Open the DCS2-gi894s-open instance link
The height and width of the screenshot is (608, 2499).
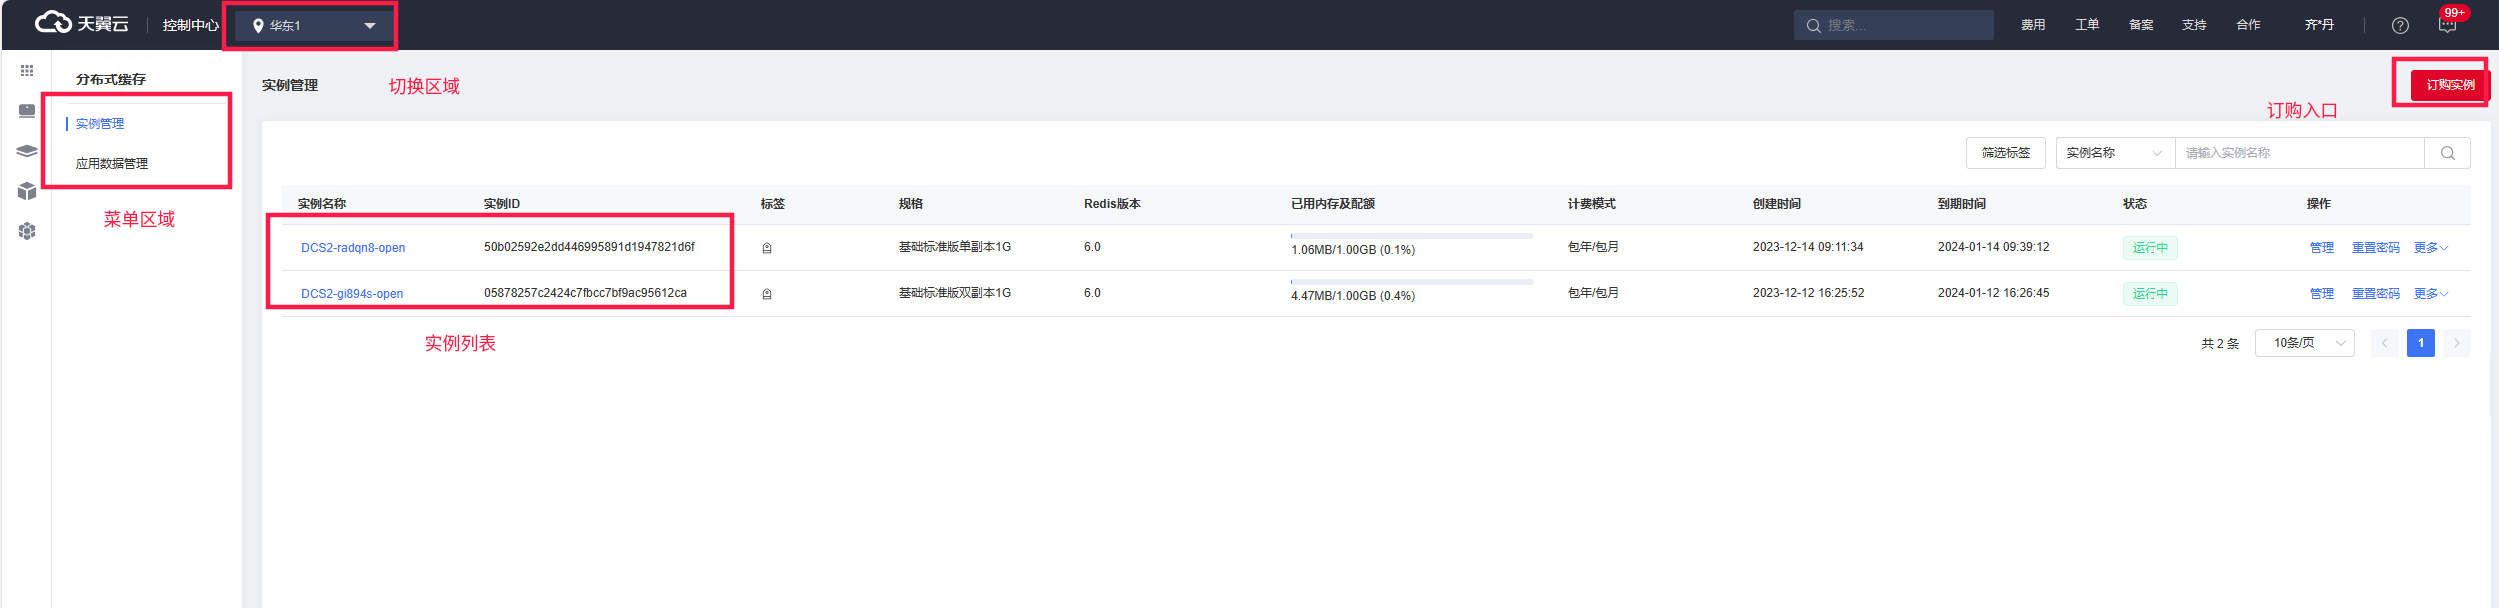(x=352, y=294)
